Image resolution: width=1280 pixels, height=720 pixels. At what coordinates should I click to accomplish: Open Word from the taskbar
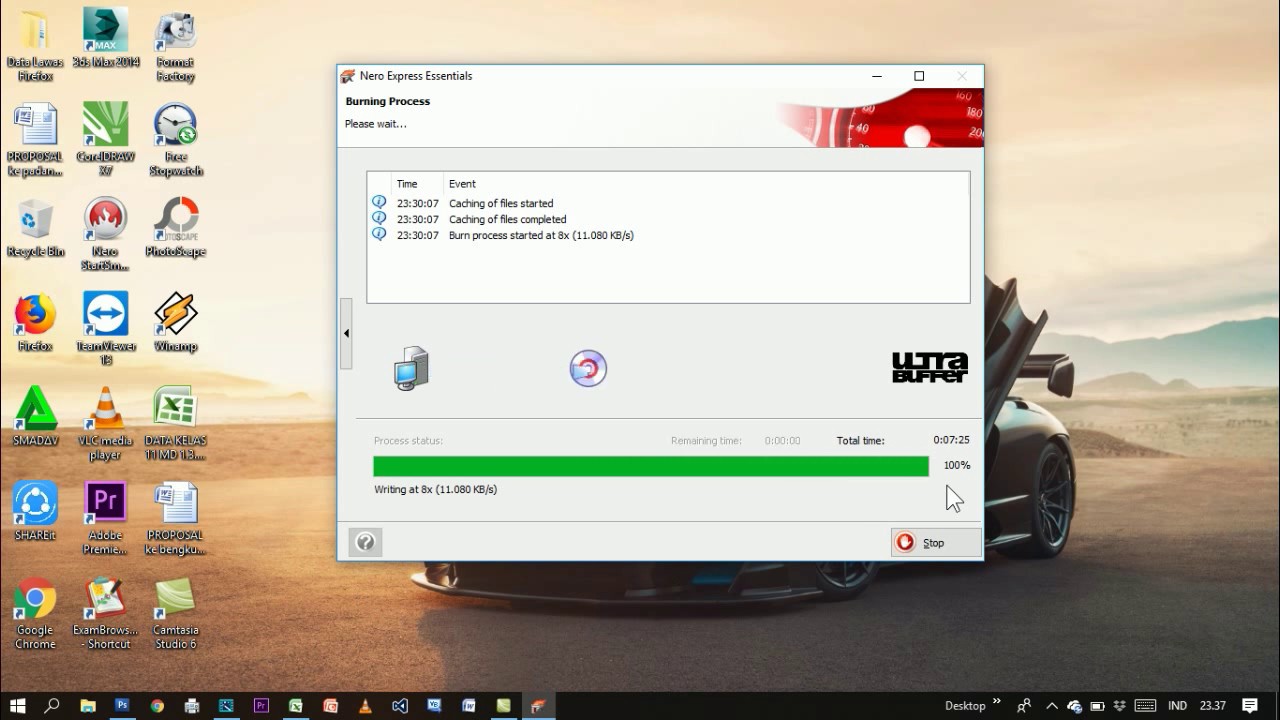[x=469, y=705]
